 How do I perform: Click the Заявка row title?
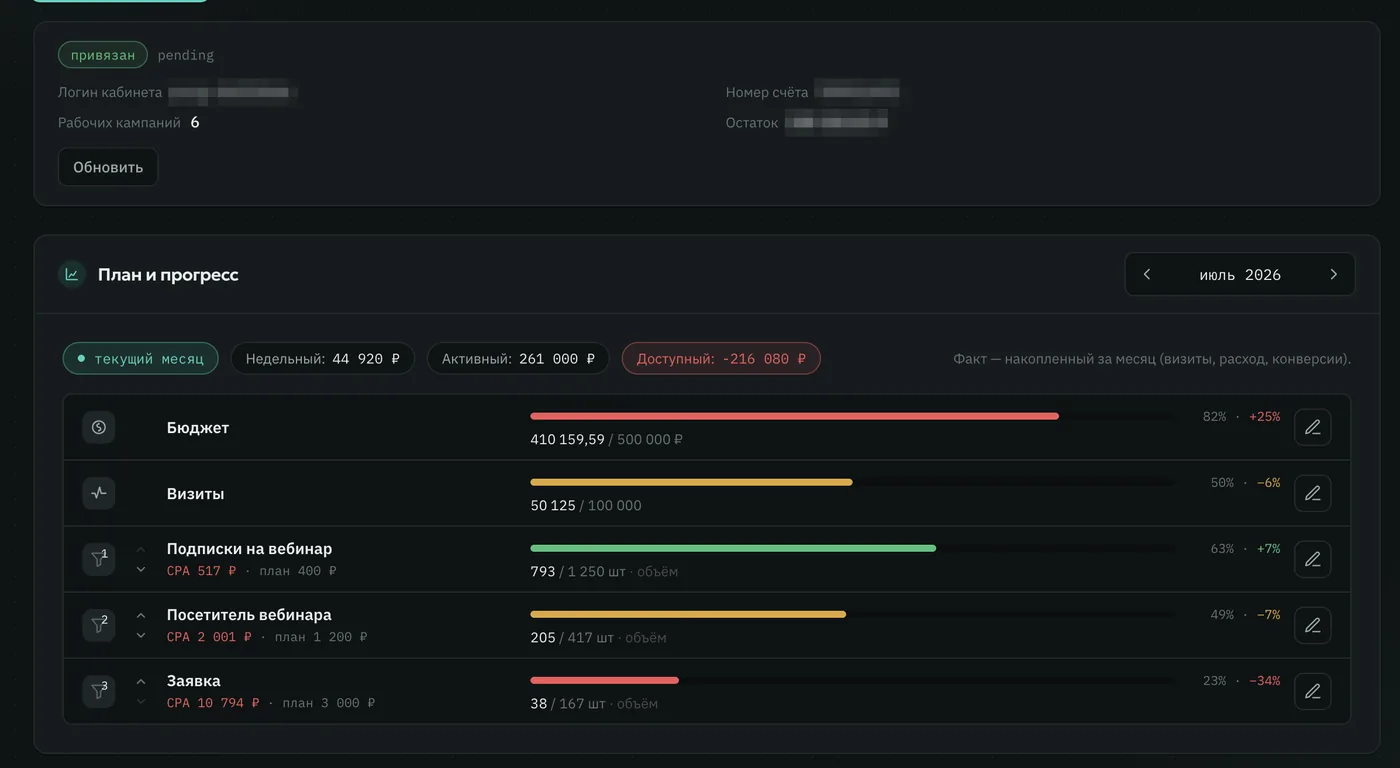(x=194, y=680)
